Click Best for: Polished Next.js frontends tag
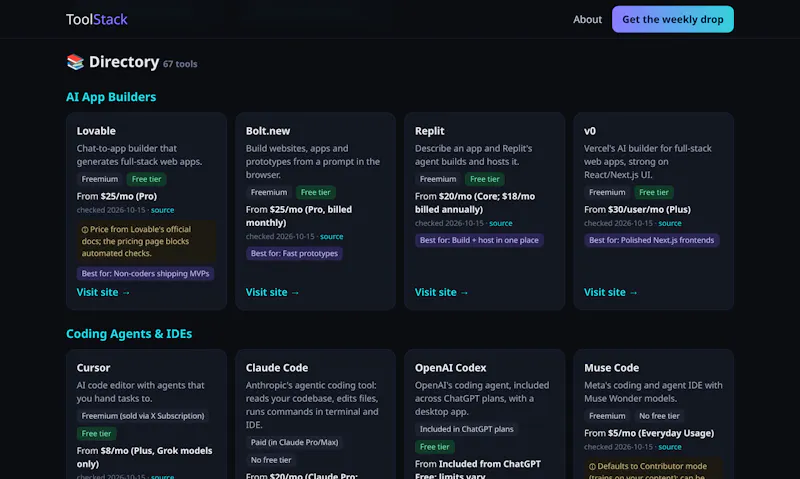Screen dimensions: 800x479 (x=652, y=240)
